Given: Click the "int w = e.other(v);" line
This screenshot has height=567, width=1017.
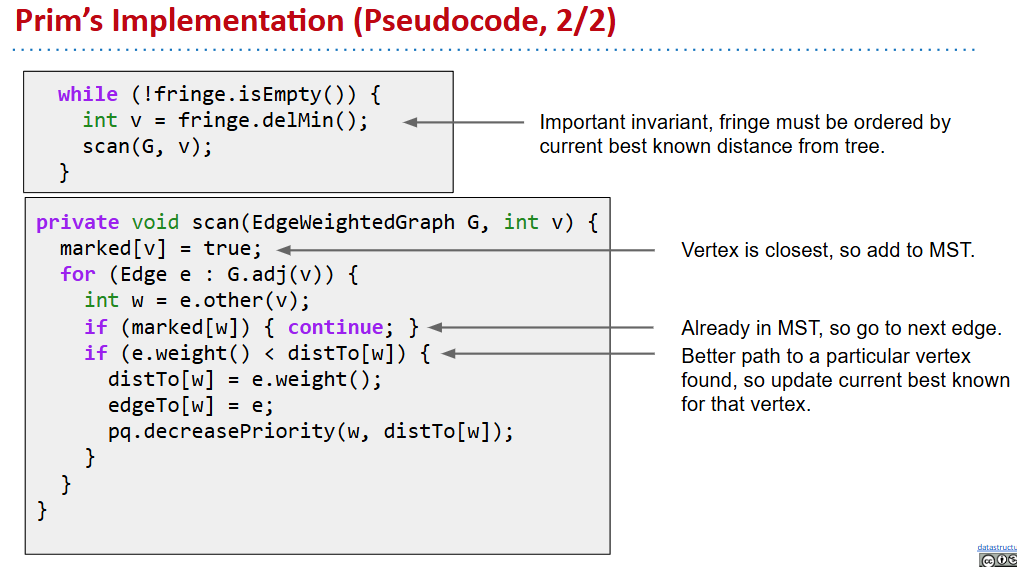Looking at the screenshot, I should click(197, 300).
